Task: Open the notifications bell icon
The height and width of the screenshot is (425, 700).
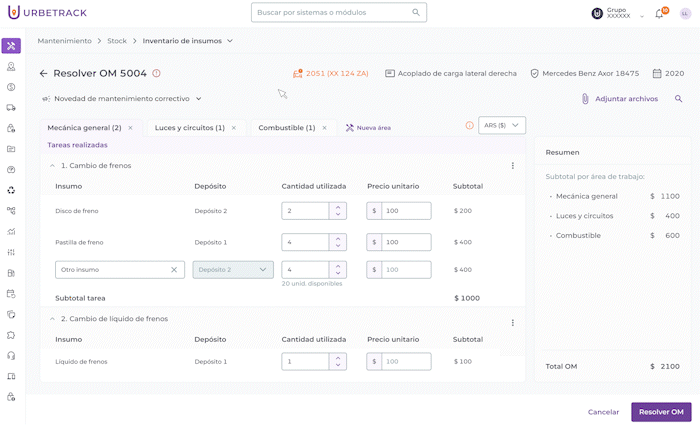Action: [x=659, y=14]
